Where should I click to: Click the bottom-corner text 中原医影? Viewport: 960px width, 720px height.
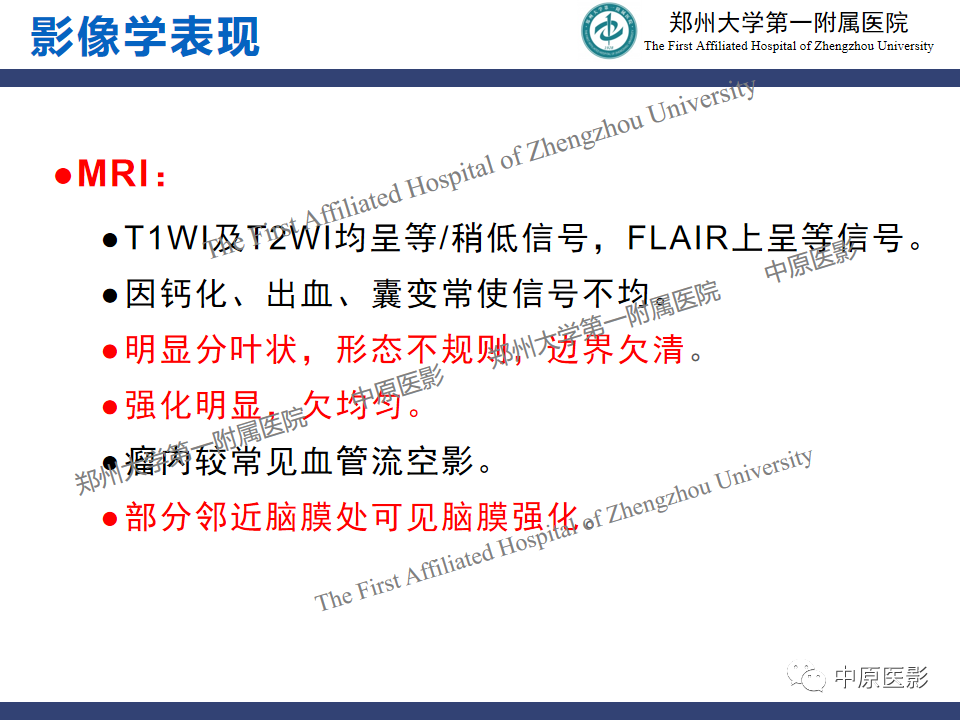tap(882, 677)
